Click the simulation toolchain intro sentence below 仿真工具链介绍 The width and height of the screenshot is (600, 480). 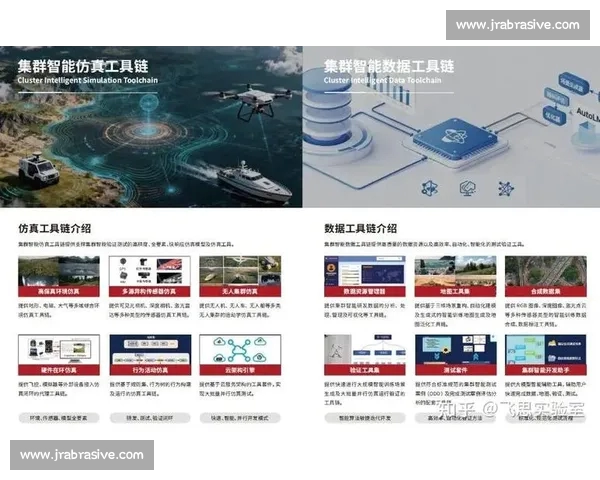(126, 244)
